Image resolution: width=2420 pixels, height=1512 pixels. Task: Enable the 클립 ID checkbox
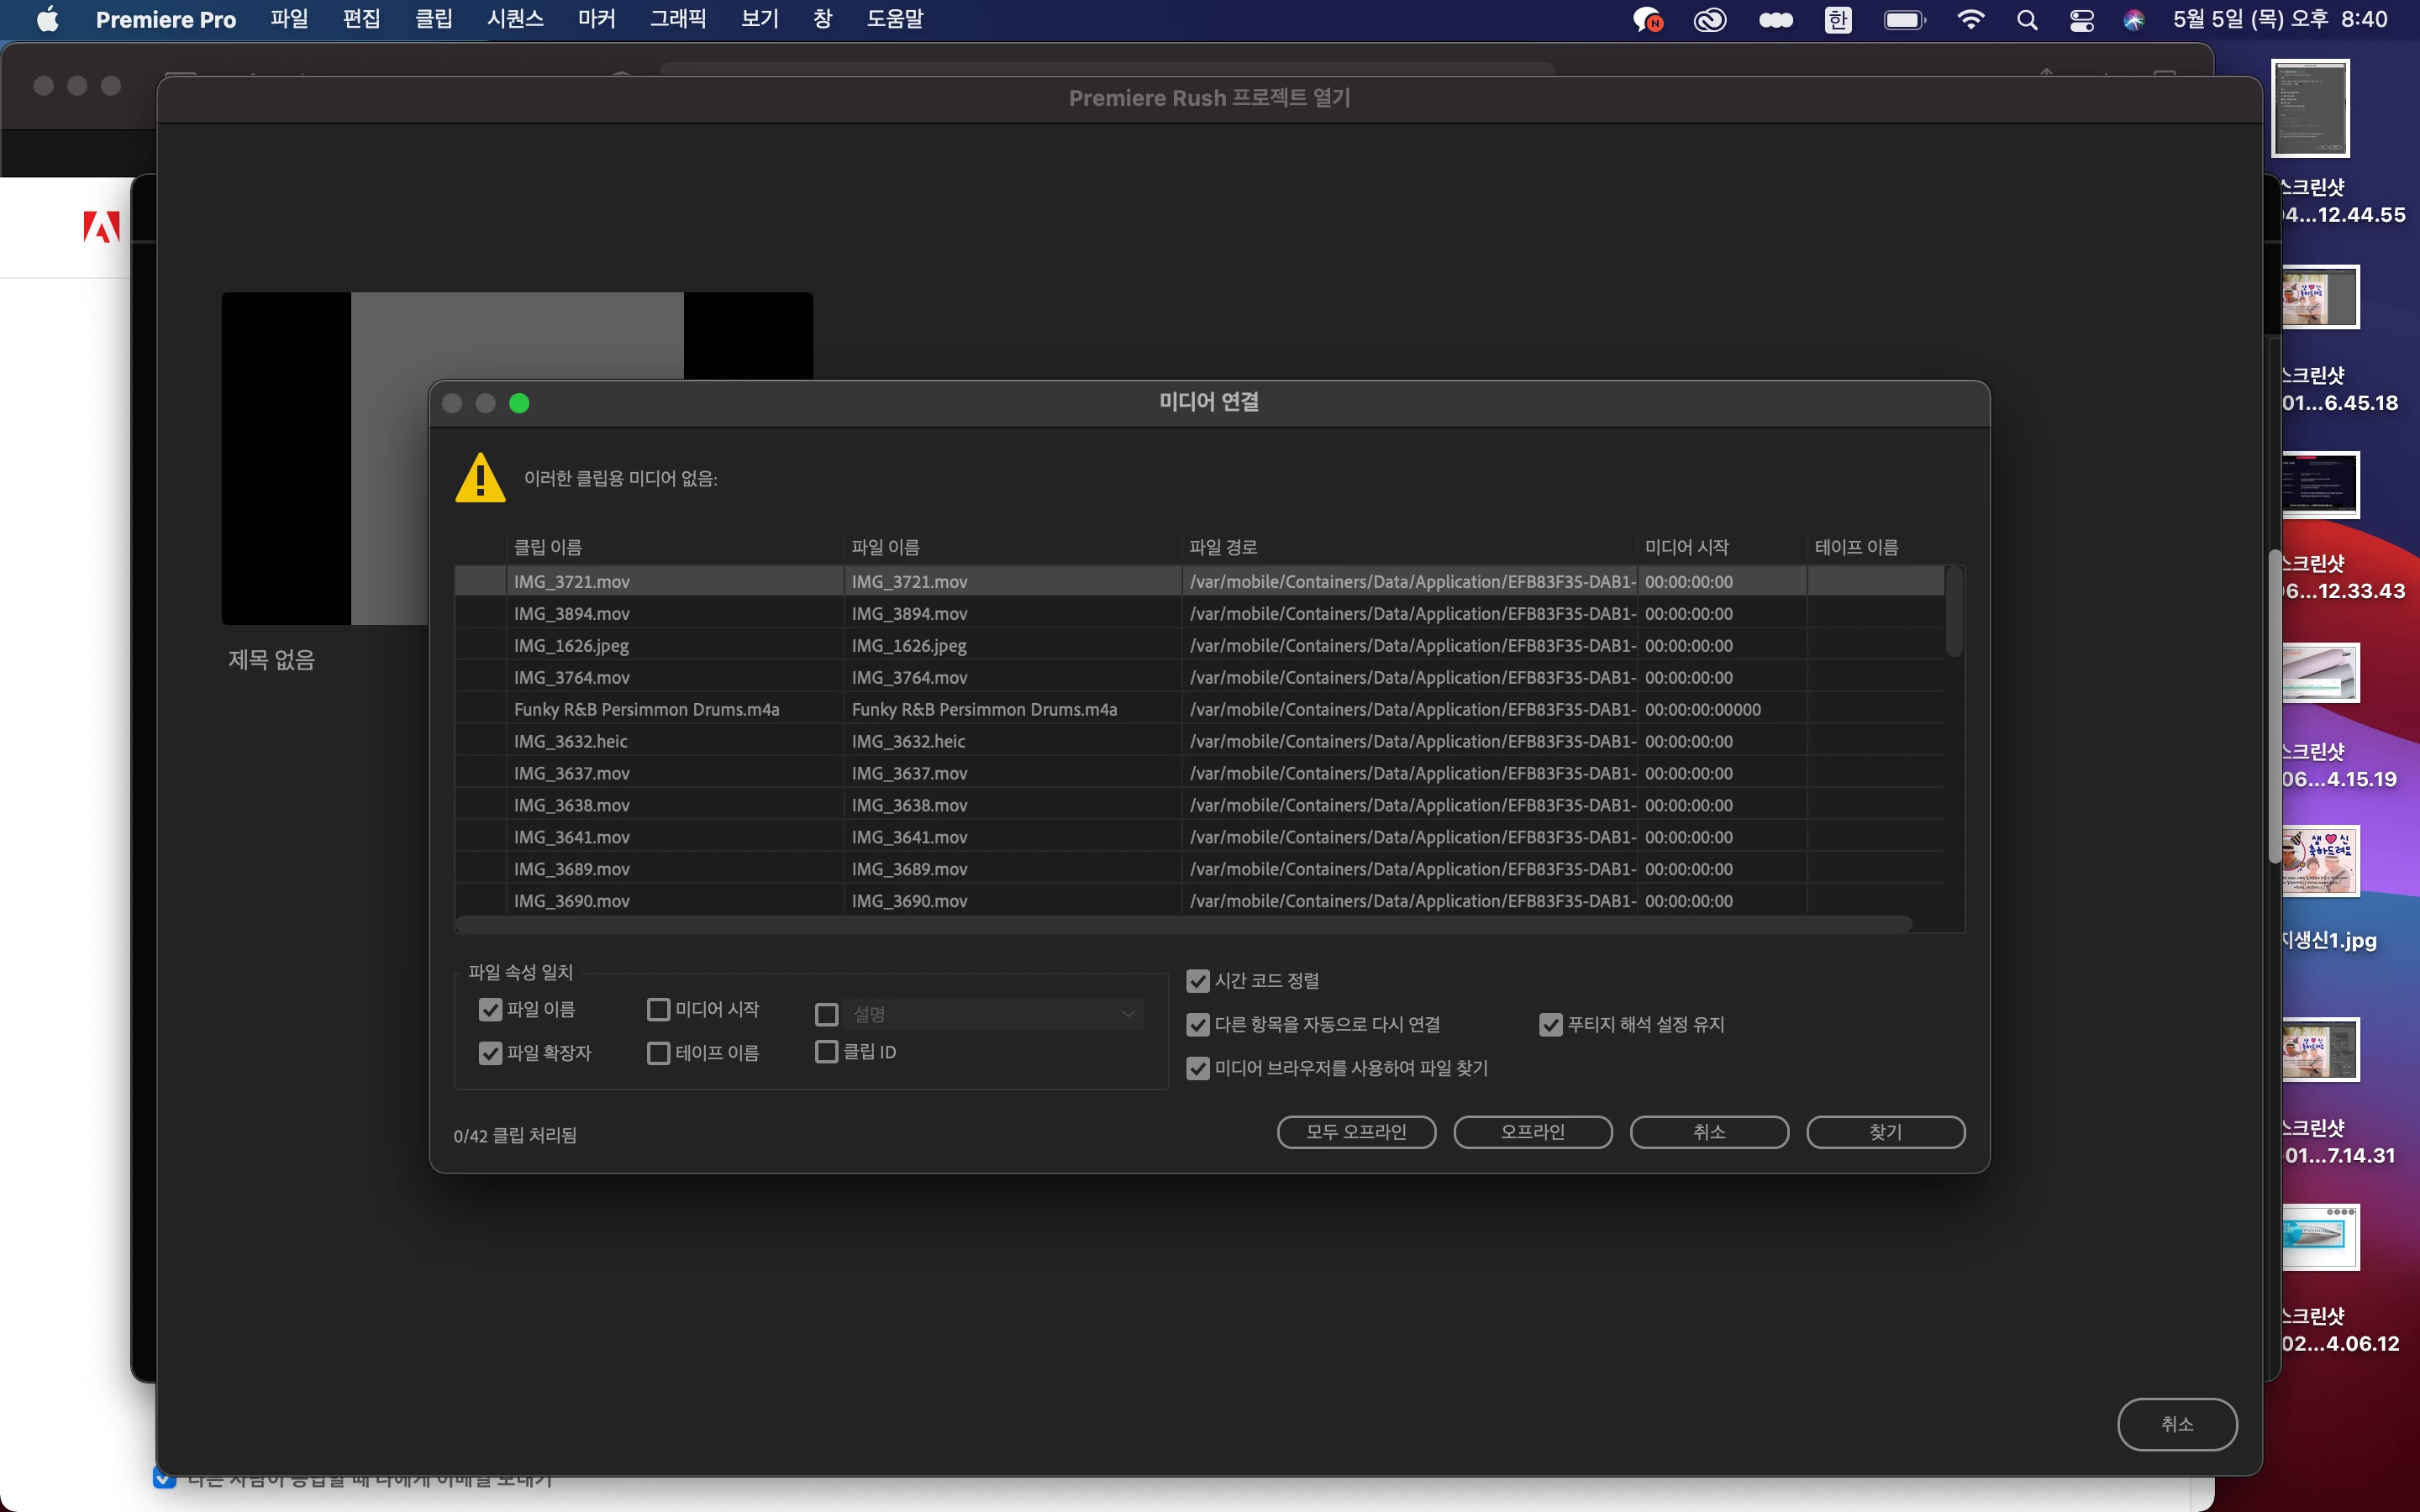click(x=826, y=1052)
